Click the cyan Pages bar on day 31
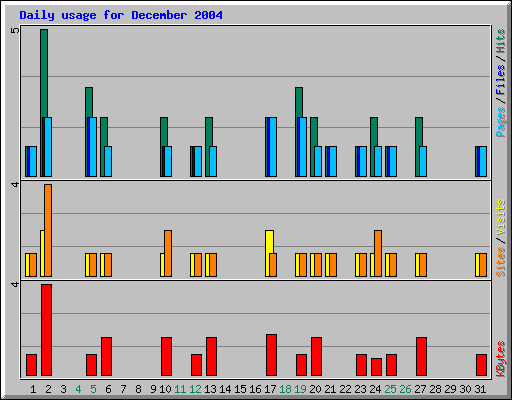Screen dimensions: 512x400 [483, 161]
